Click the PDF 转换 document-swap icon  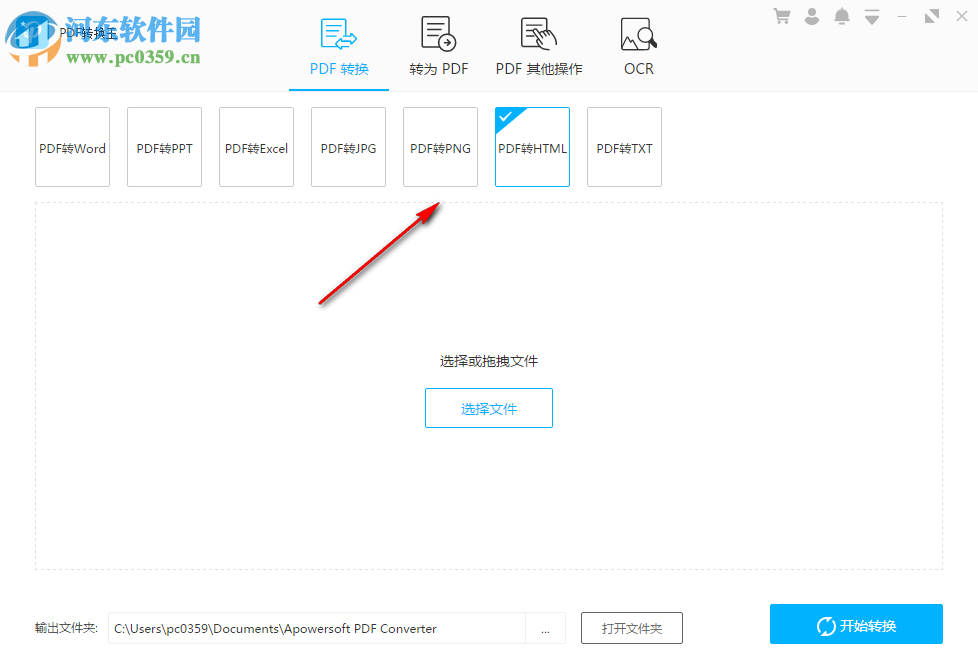[x=338, y=32]
